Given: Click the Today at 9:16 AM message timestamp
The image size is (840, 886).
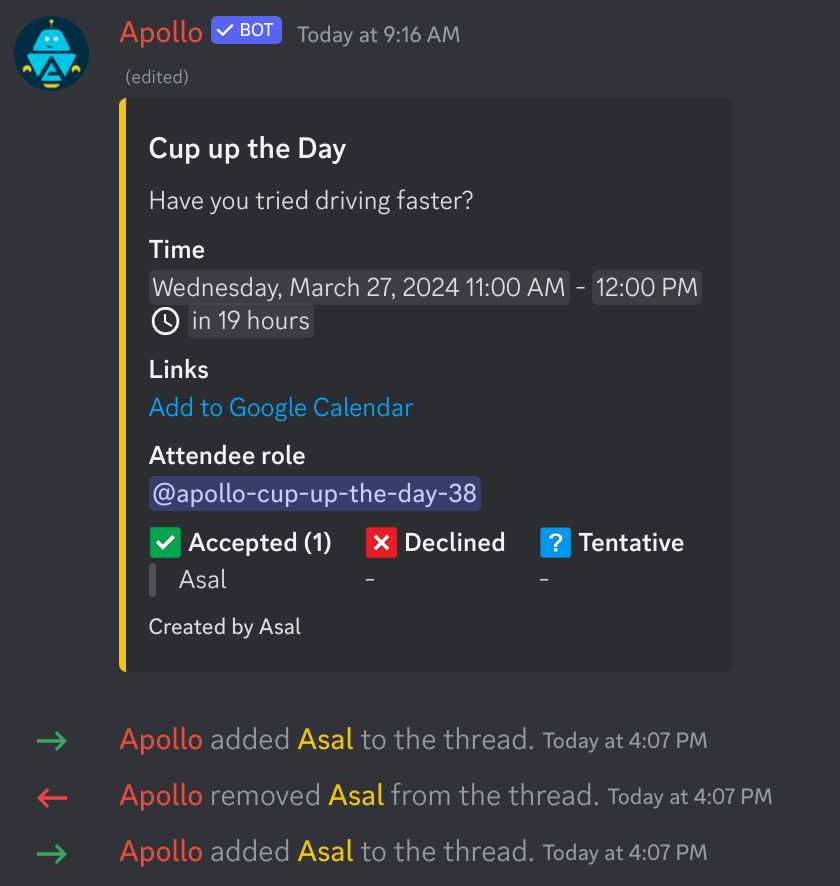Looking at the screenshot, I should pos(378,34).
